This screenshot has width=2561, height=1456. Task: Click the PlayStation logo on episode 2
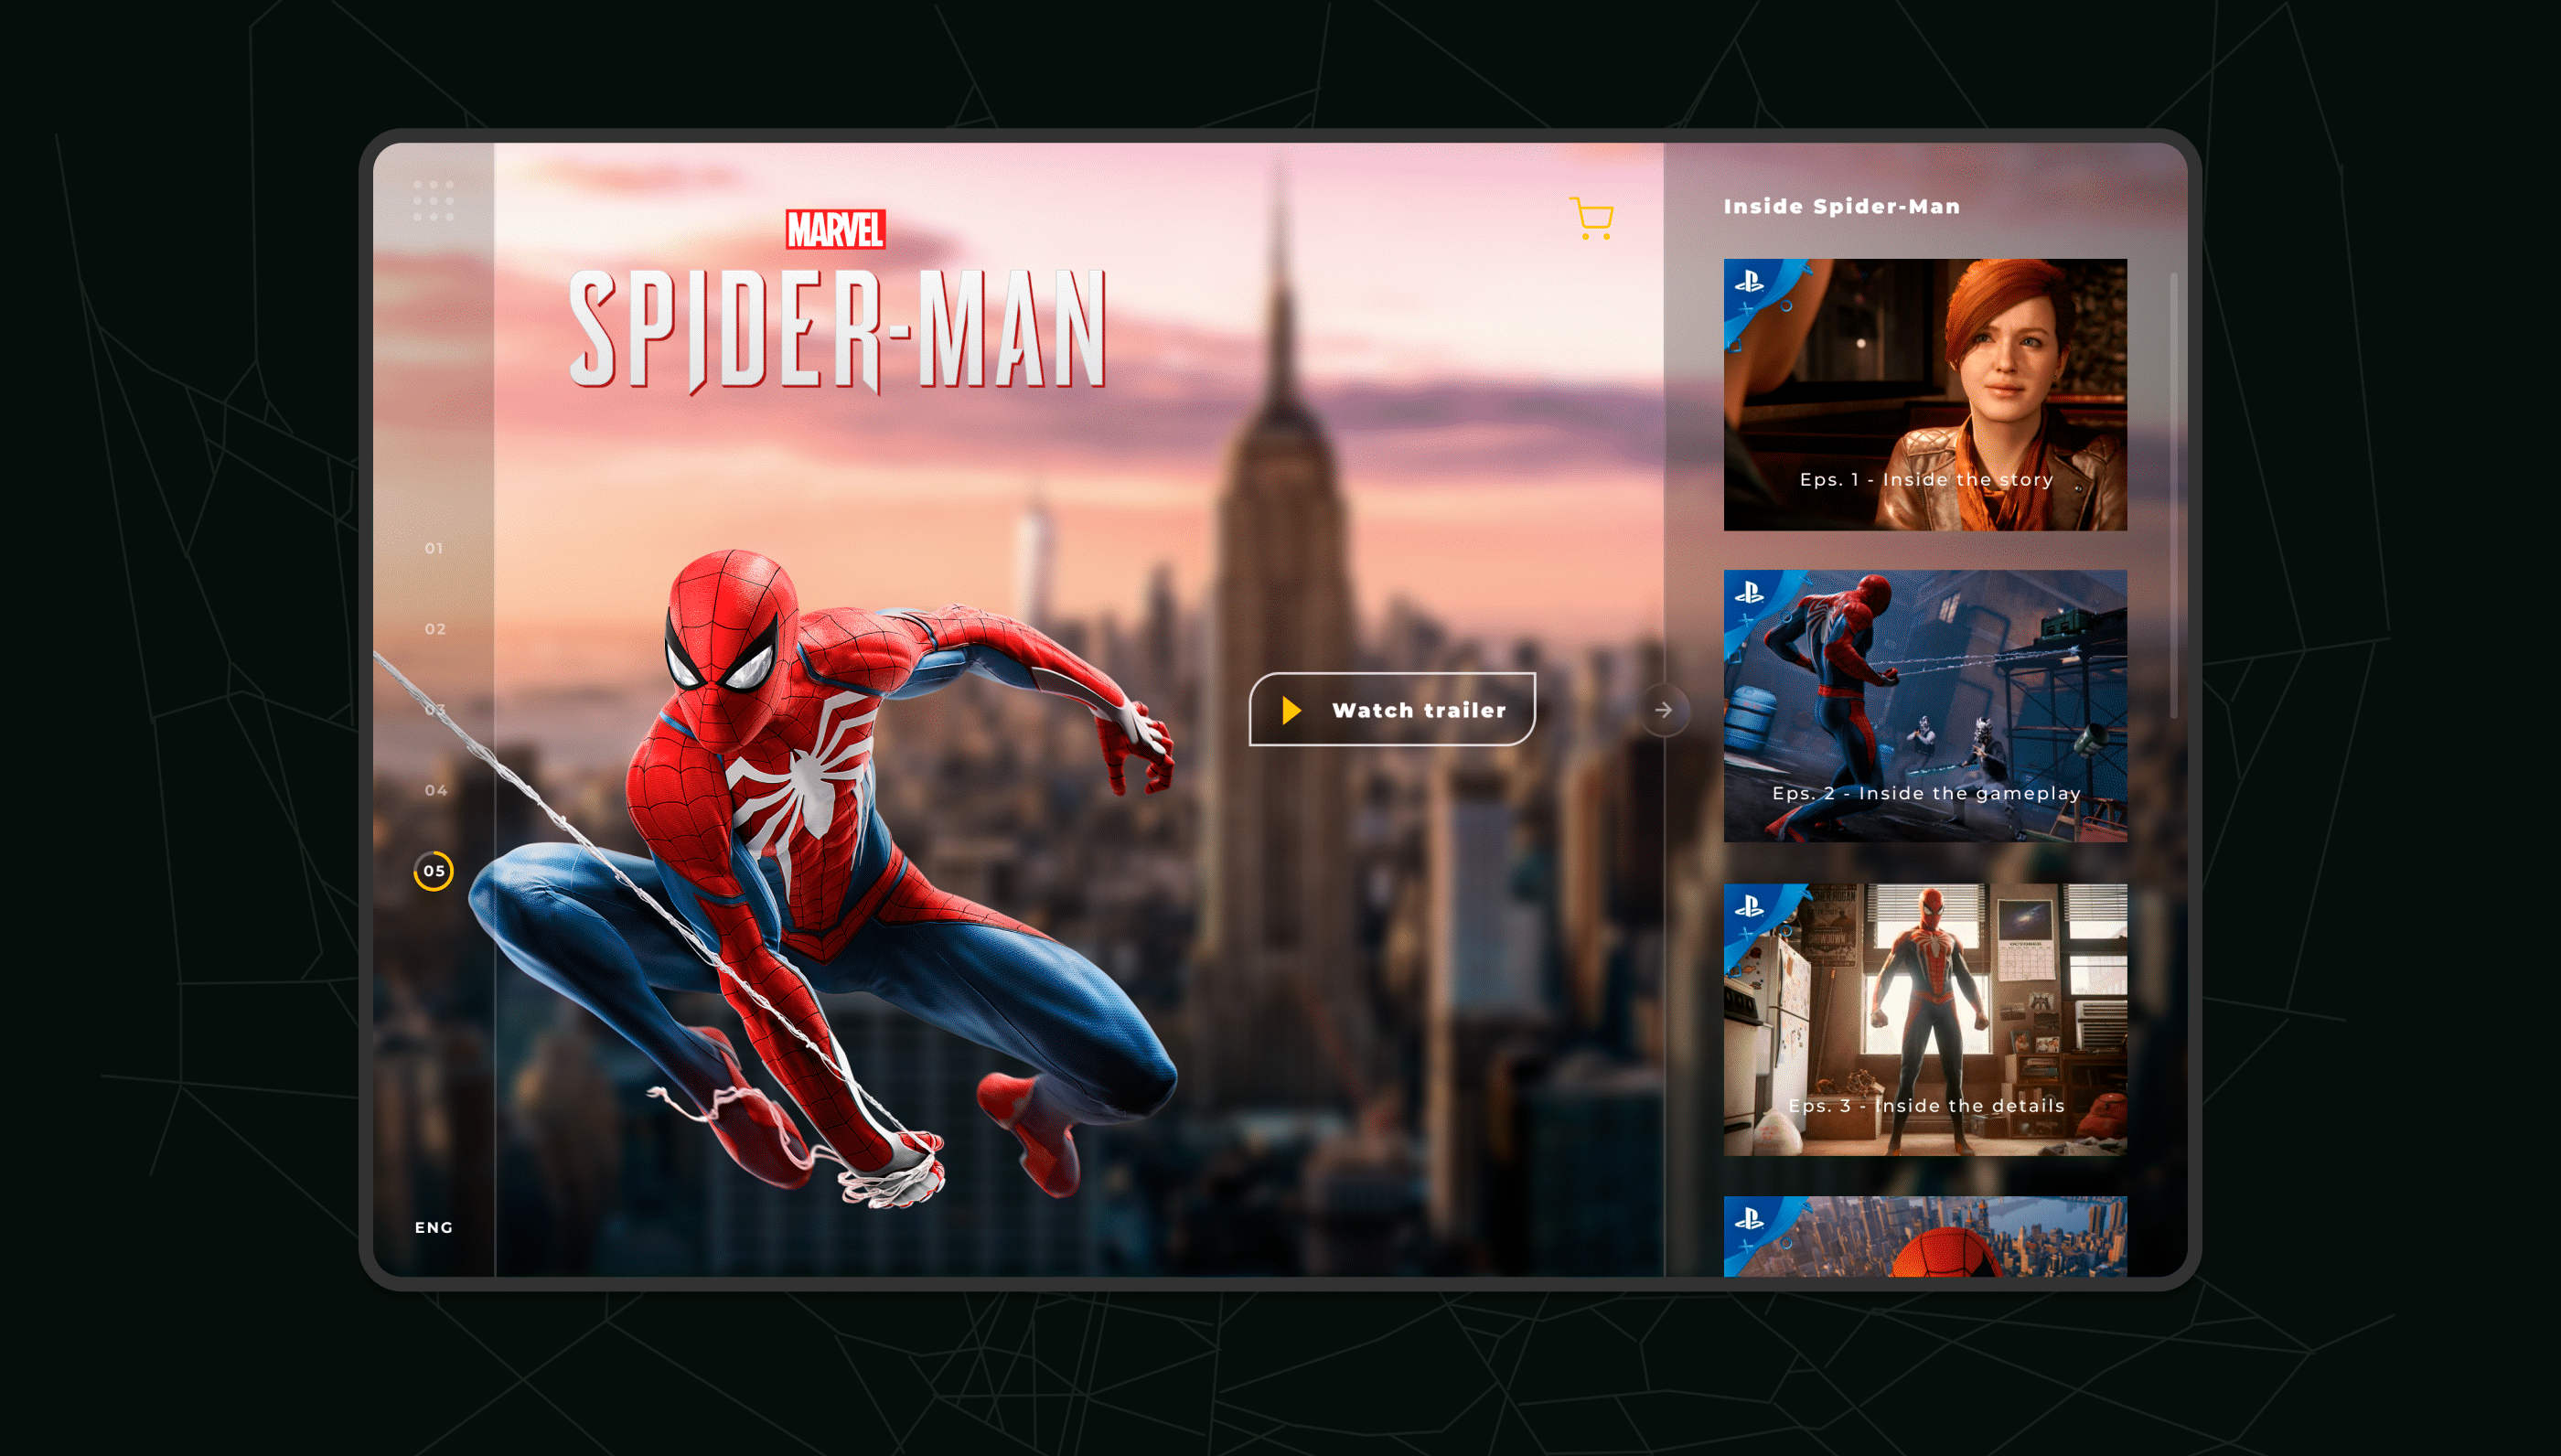pos(1749,593)
